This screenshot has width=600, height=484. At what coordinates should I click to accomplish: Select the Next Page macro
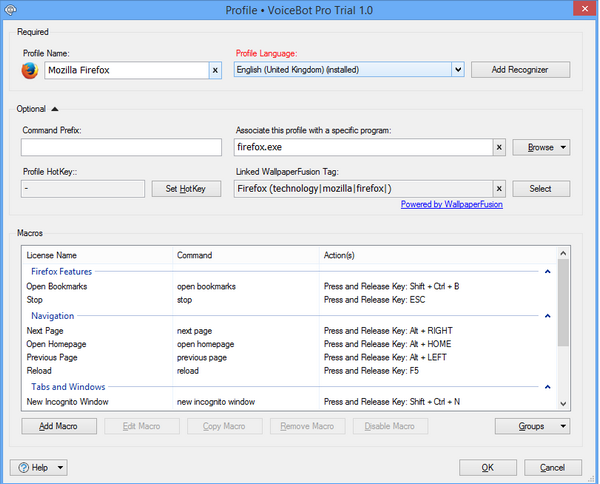click(290, 331)
